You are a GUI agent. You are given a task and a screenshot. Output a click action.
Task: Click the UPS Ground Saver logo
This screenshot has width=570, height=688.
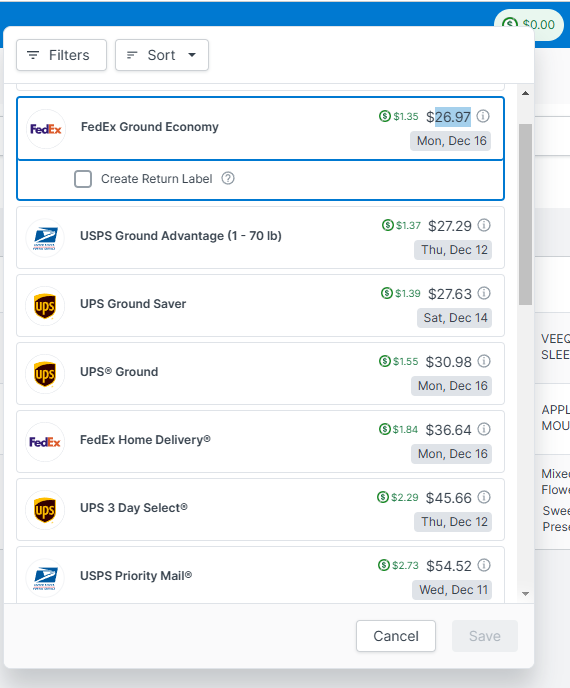[45, 306]
